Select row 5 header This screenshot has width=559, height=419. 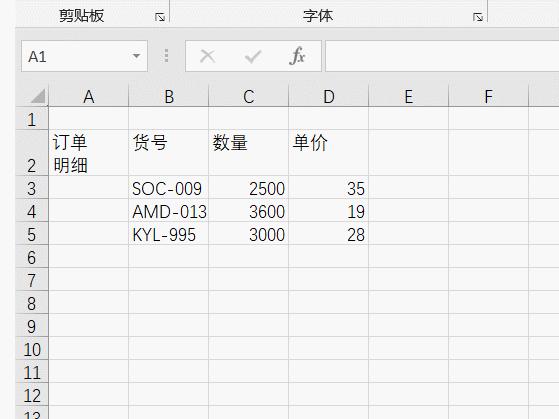(32, 233)
